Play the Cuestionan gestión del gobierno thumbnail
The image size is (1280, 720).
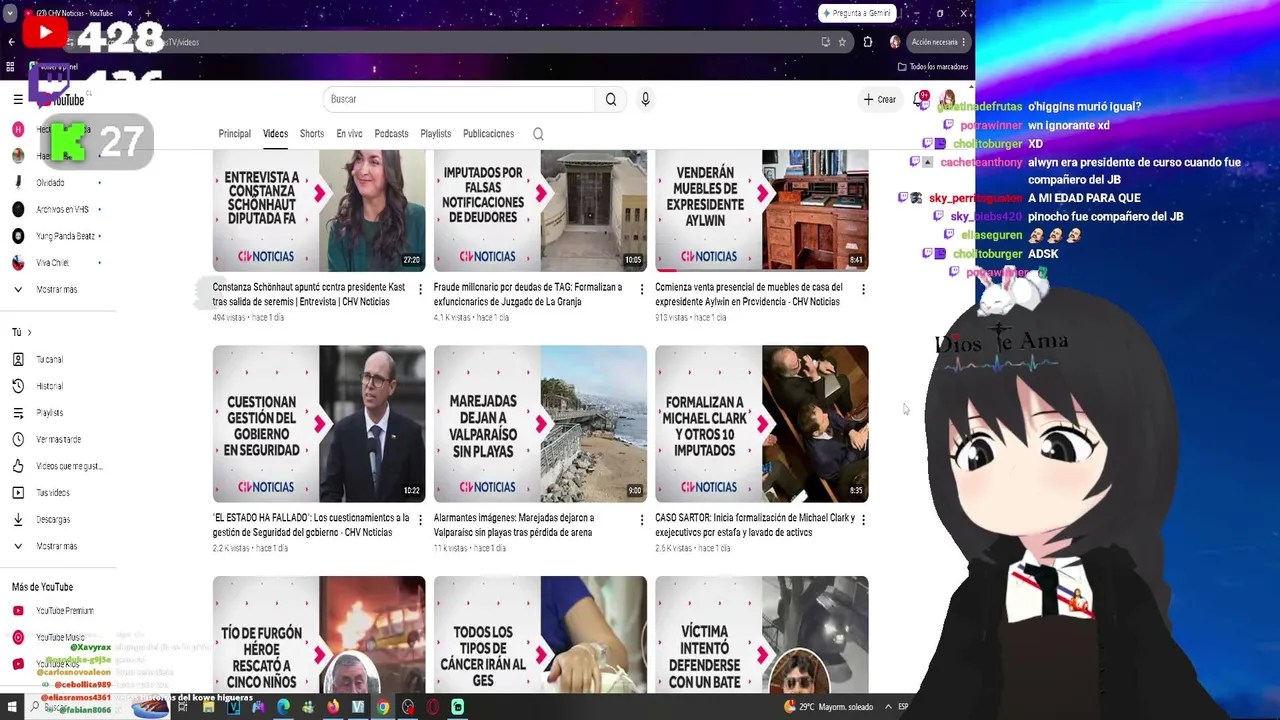[319, 424]
